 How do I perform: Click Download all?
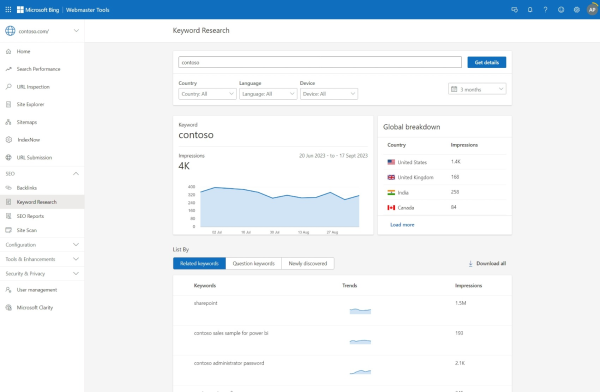coord(487,263)
